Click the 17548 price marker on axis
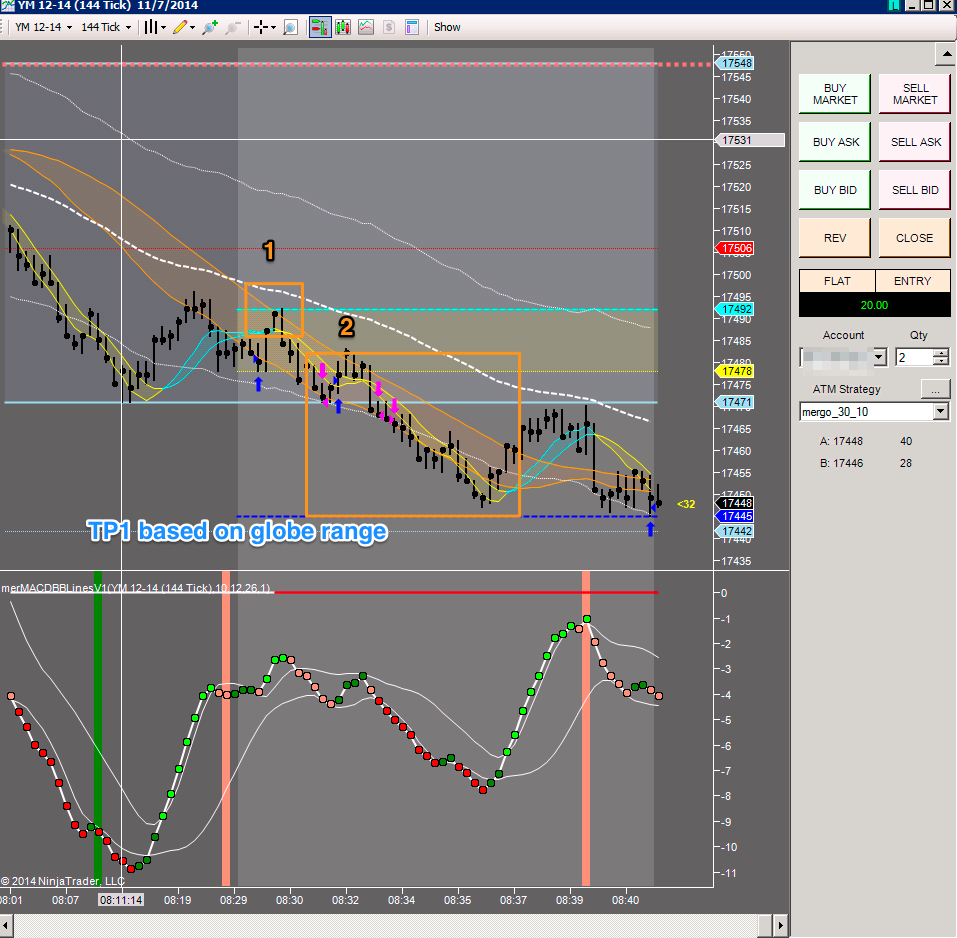 735,63
